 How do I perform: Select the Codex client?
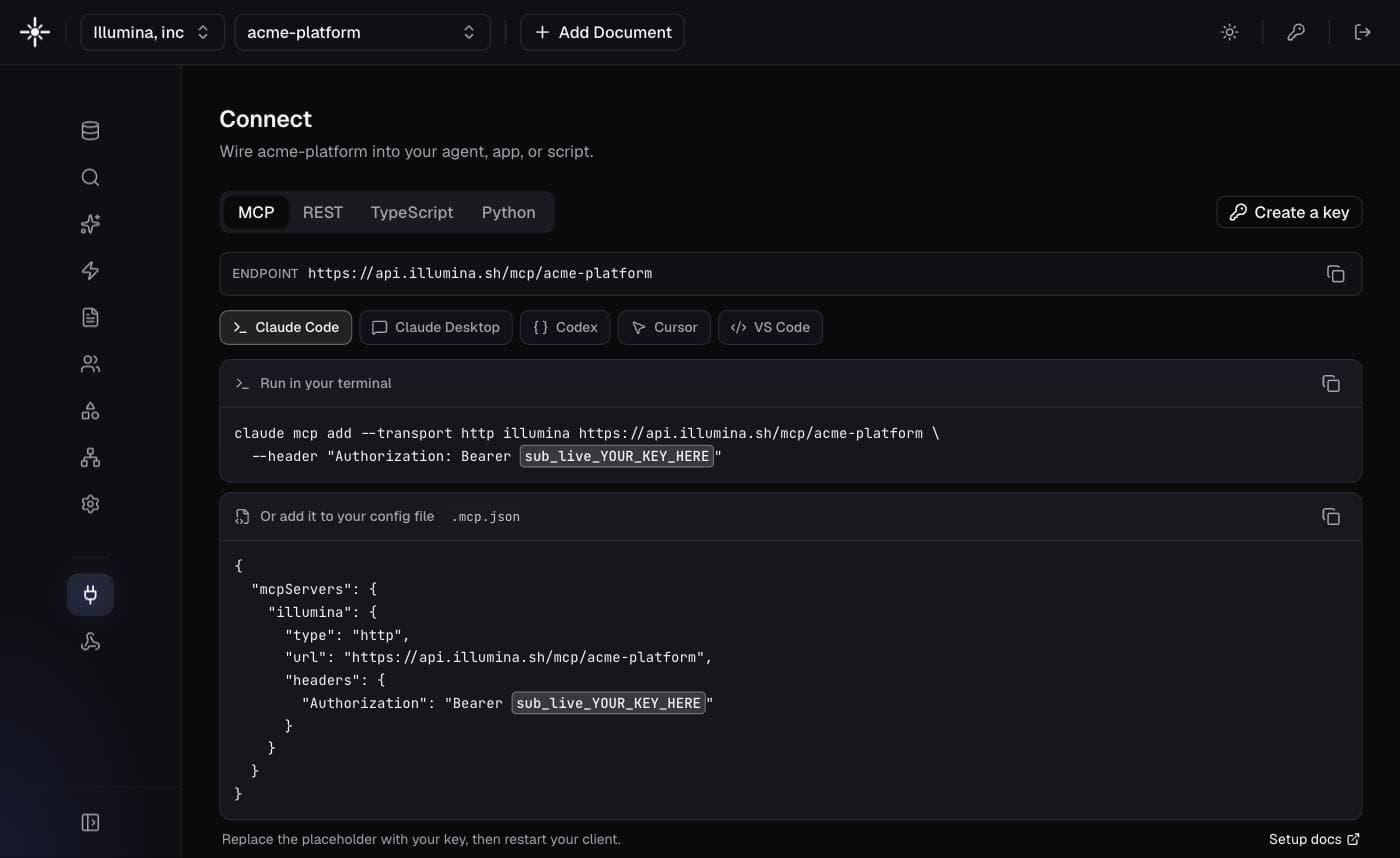click(x=565, y=327)
